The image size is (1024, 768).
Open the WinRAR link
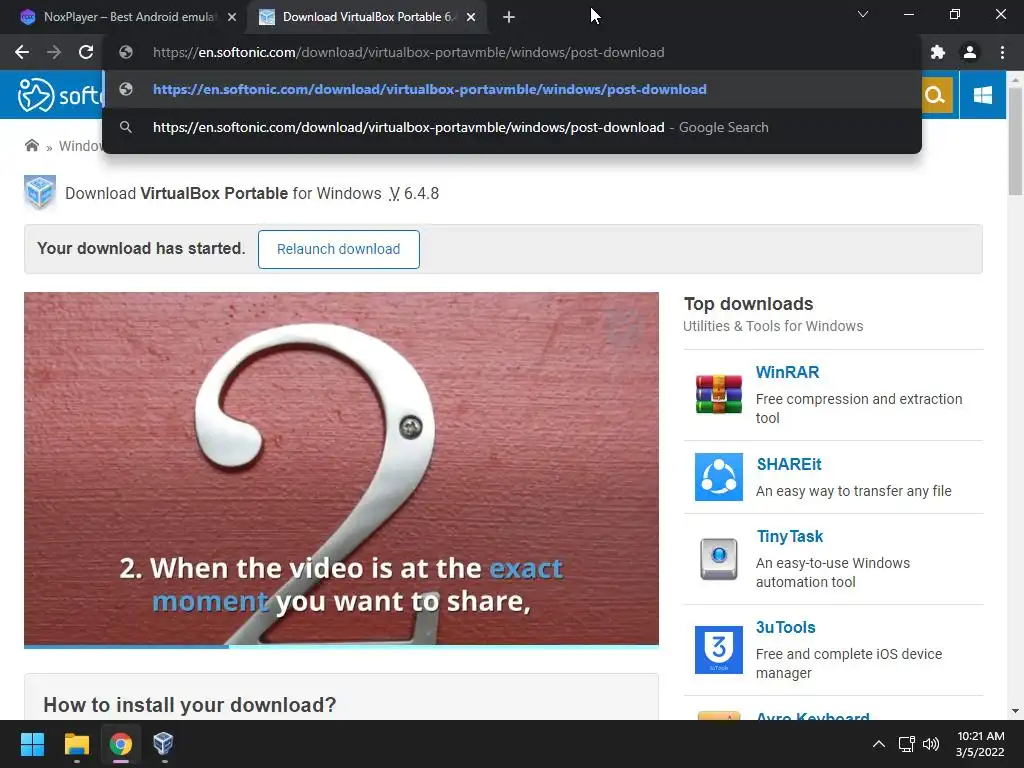point(787,372)
